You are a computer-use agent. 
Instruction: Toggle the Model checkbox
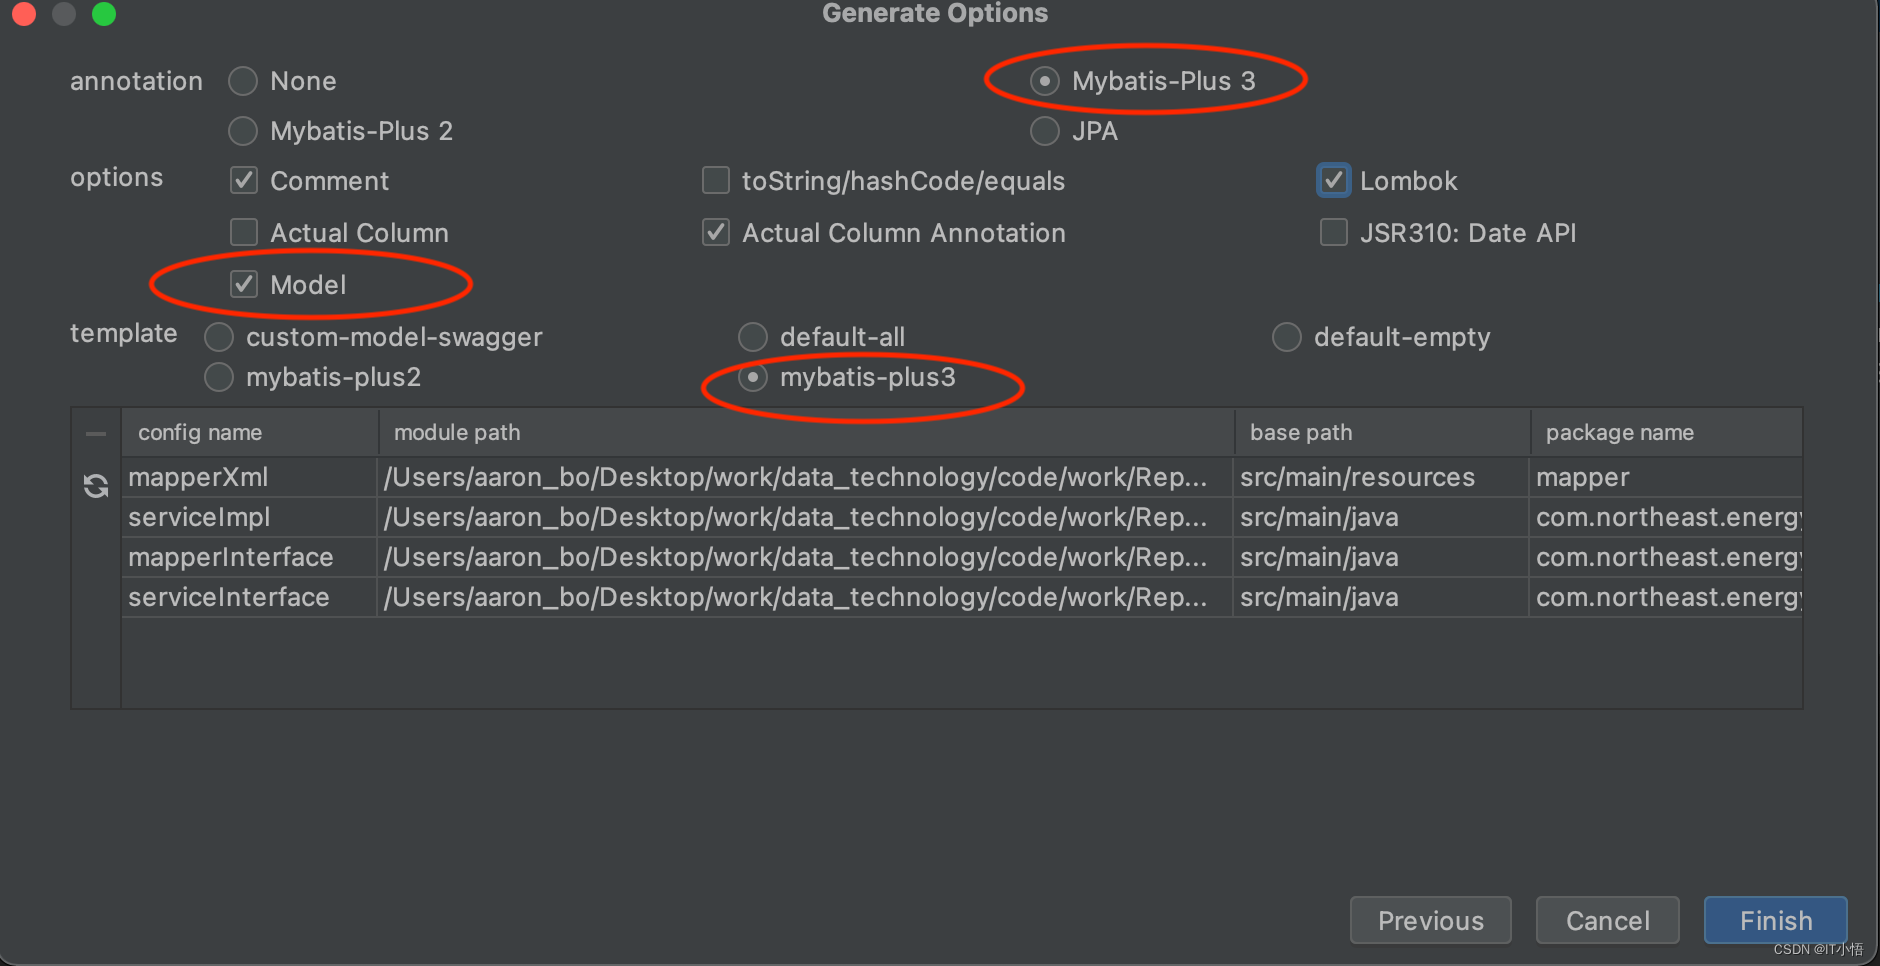pos(244,285)
